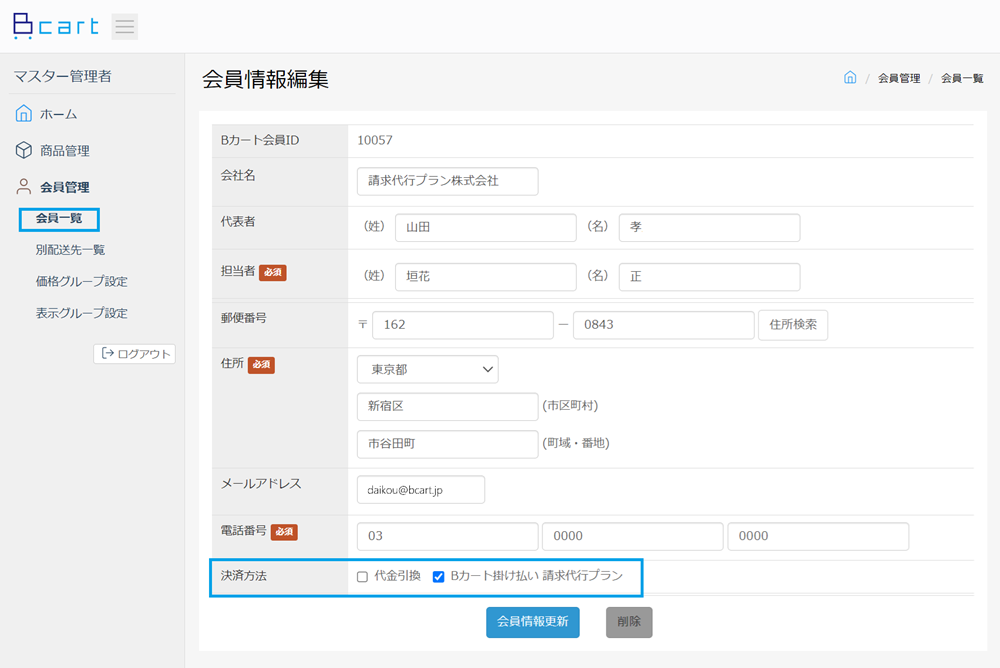Click the 住所検索 button
The width and height of the screenshot is (1000, 668).
[793, 325]
